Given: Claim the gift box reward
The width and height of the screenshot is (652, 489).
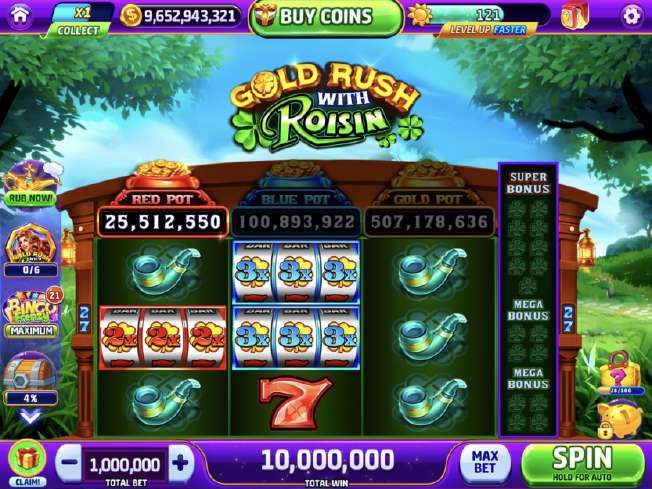Looking at the screenshot, I should (x=28, y=463).
